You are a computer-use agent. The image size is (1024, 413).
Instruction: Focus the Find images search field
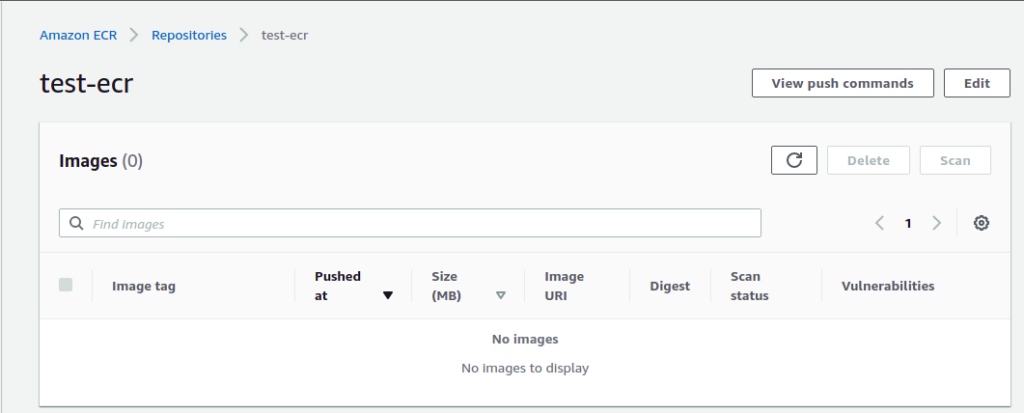tap(410, 223)
